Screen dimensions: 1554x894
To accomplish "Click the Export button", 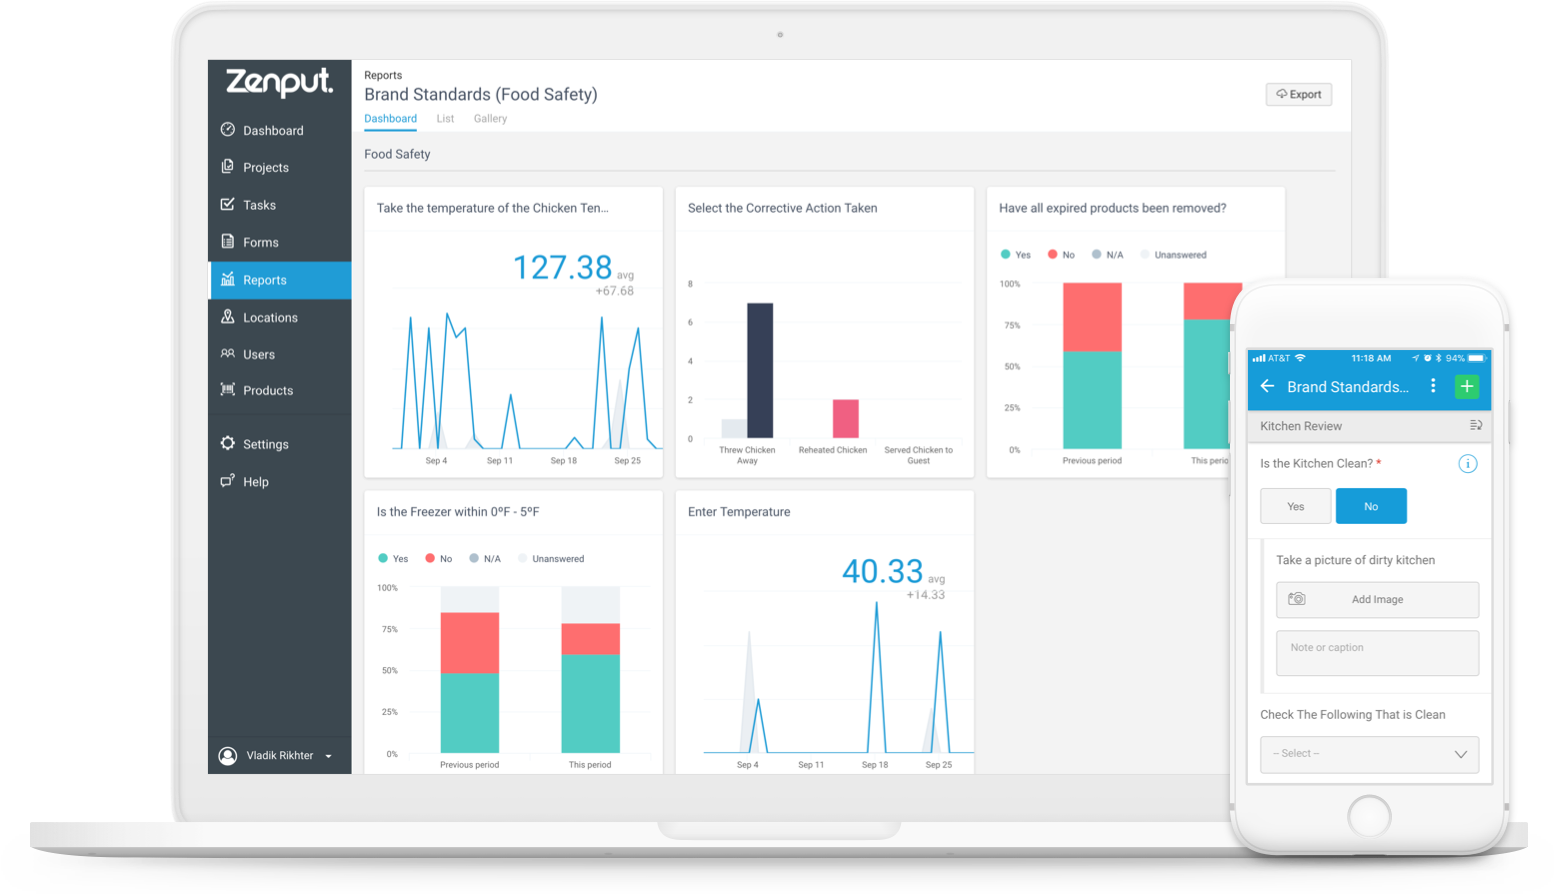I will tap(1298, 95).
